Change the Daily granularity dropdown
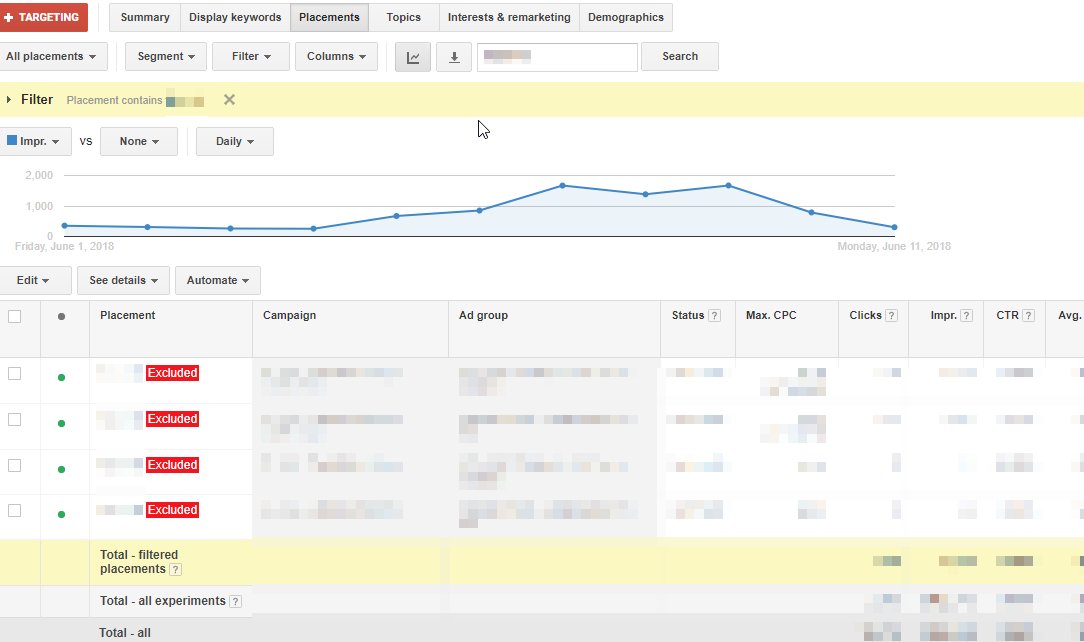Screen dimensions: 1084x642 [235, 141]
